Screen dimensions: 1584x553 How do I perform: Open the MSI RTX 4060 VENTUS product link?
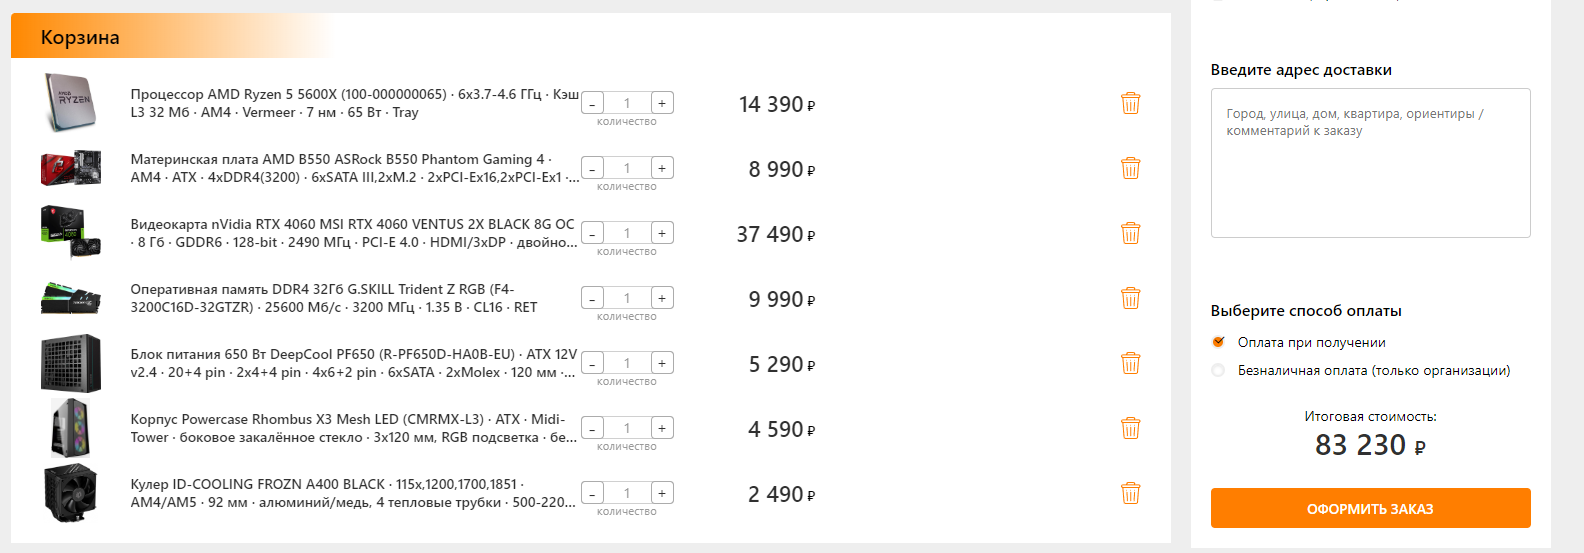click(354, 233)
